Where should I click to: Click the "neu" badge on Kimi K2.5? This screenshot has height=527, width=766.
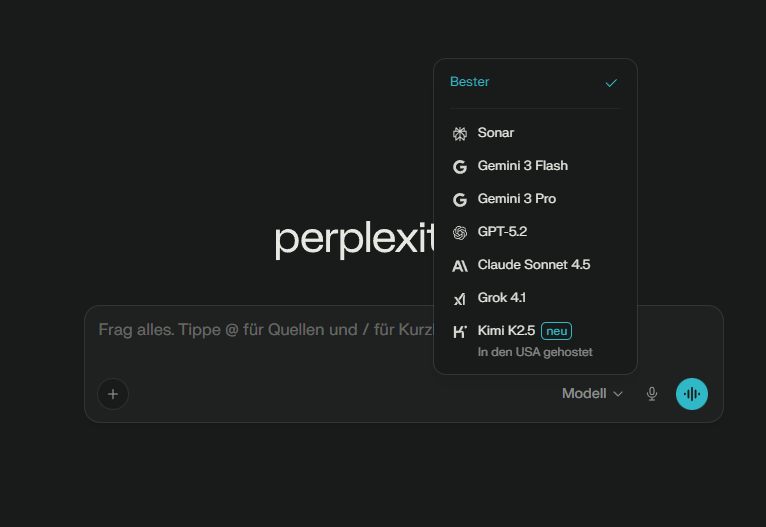click(x=556, y=331)
